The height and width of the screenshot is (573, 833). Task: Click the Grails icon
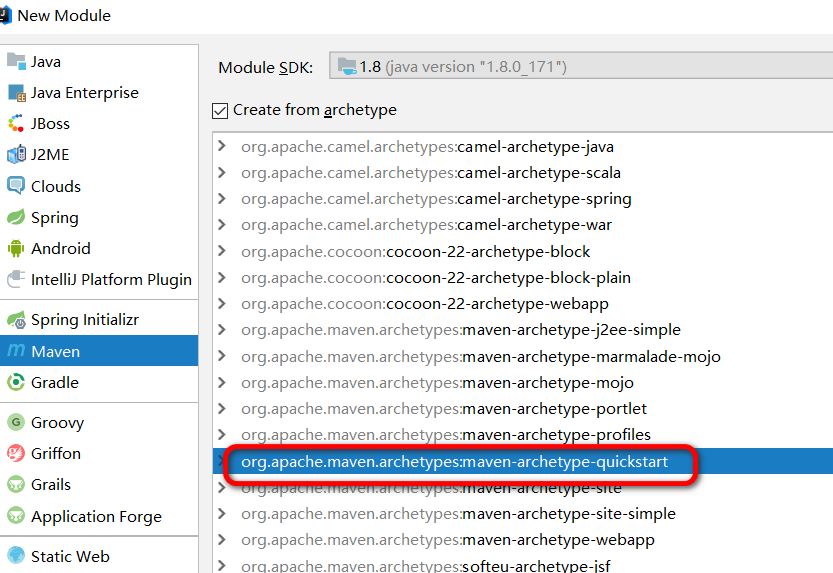(x=16, y=484)
